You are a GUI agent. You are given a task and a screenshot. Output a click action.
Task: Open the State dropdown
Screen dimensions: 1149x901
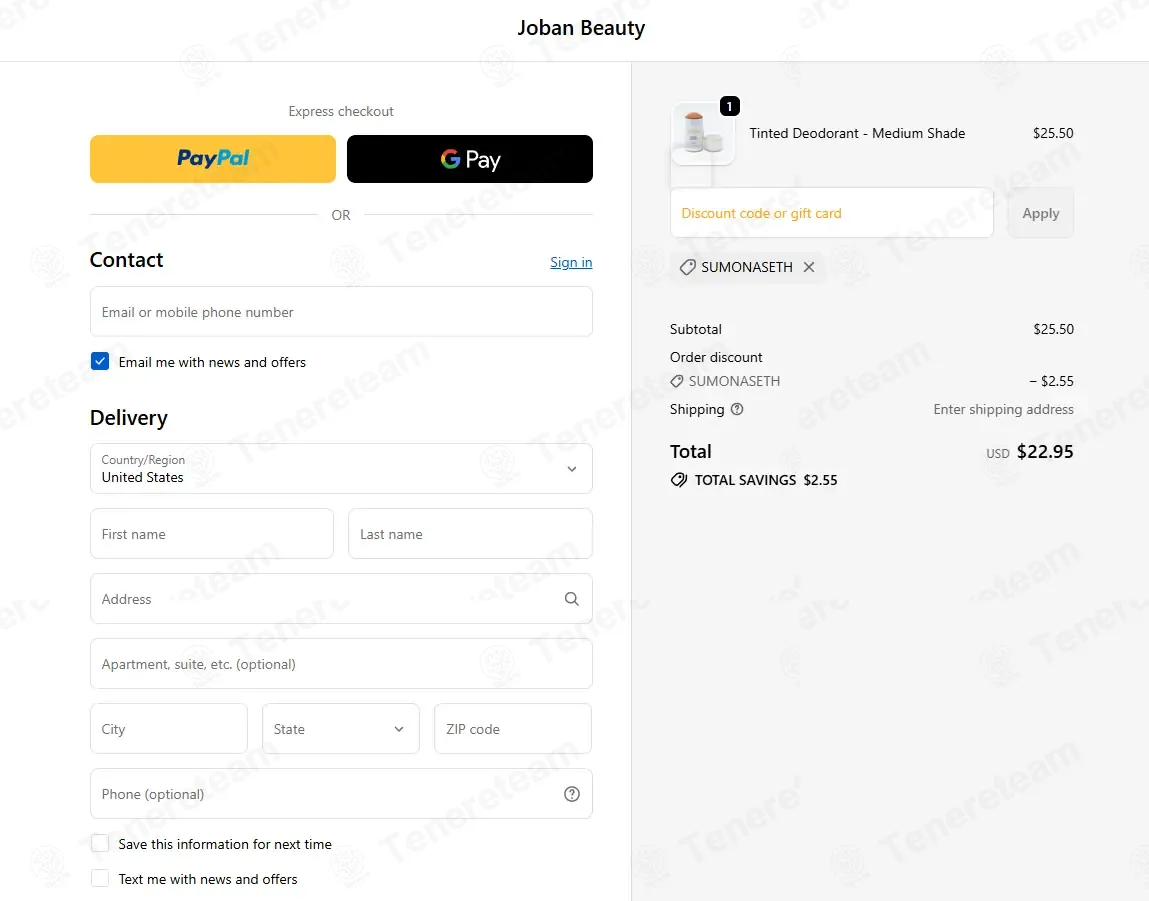(341, 729)
